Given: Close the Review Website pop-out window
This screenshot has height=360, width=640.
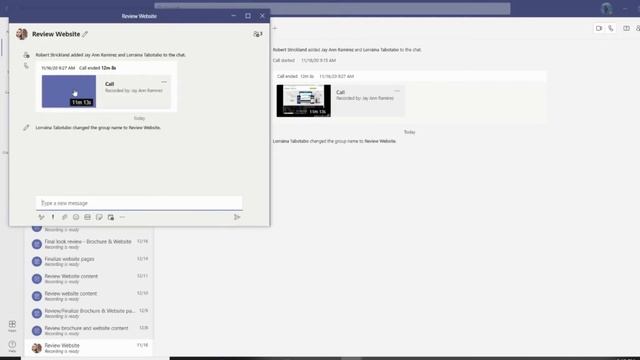Looking at the screenshot, I should (x=262, y=16).
